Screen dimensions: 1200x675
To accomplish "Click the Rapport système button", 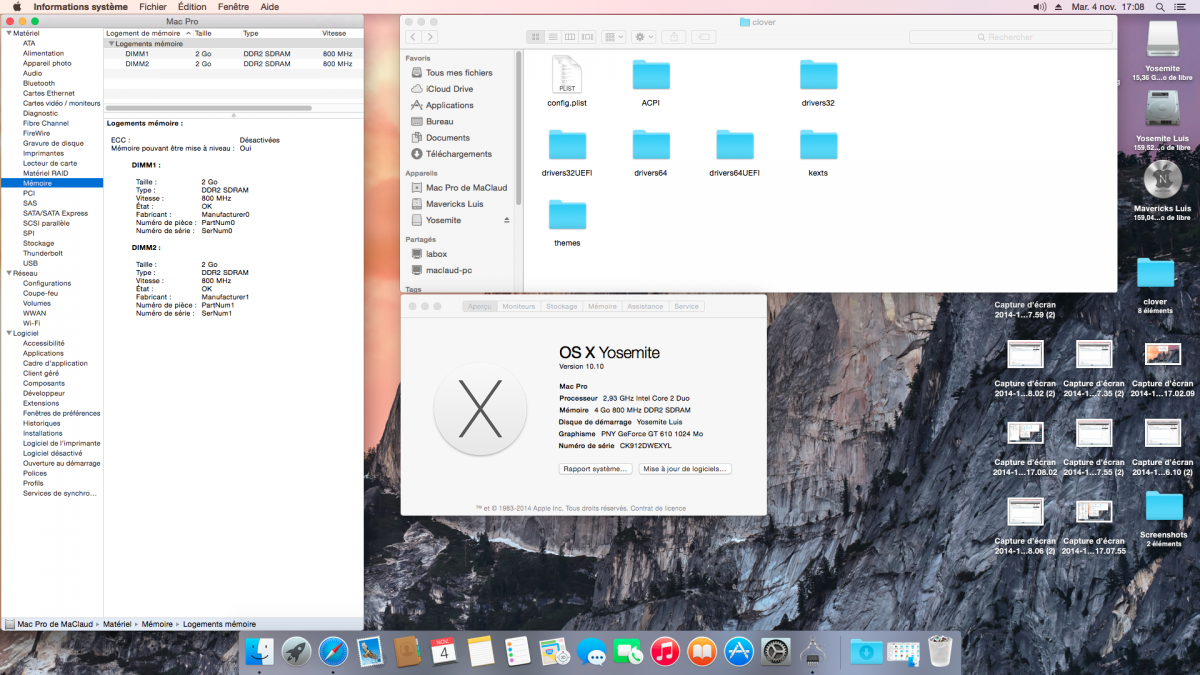I will click(x=595, y=468).
